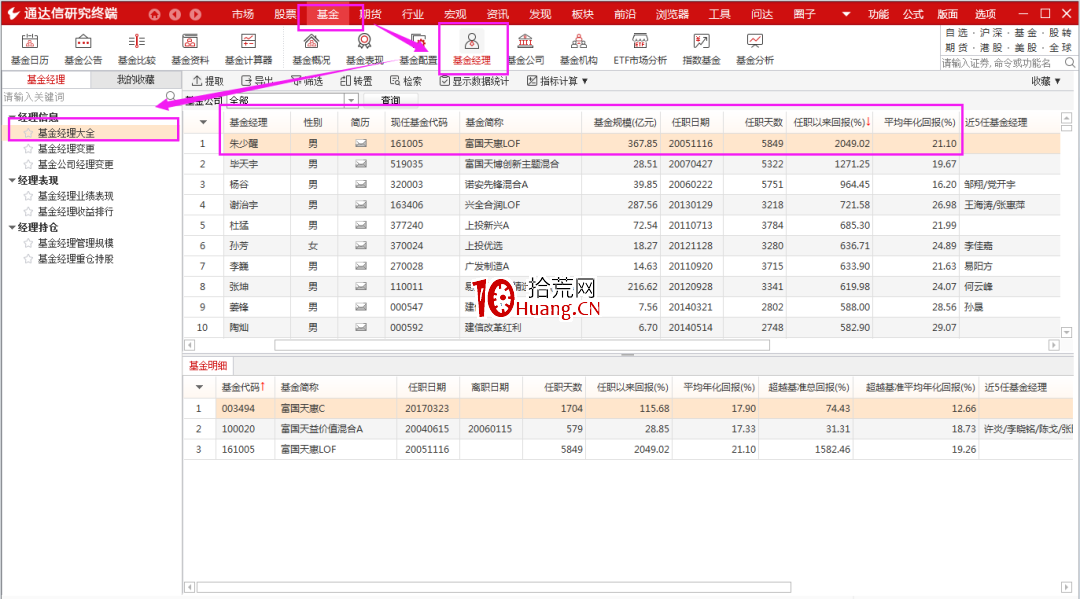Viewport: 1080px width, 599px height.
Task: Open the ETF市场分析 tool
Action: coord(640,50)
